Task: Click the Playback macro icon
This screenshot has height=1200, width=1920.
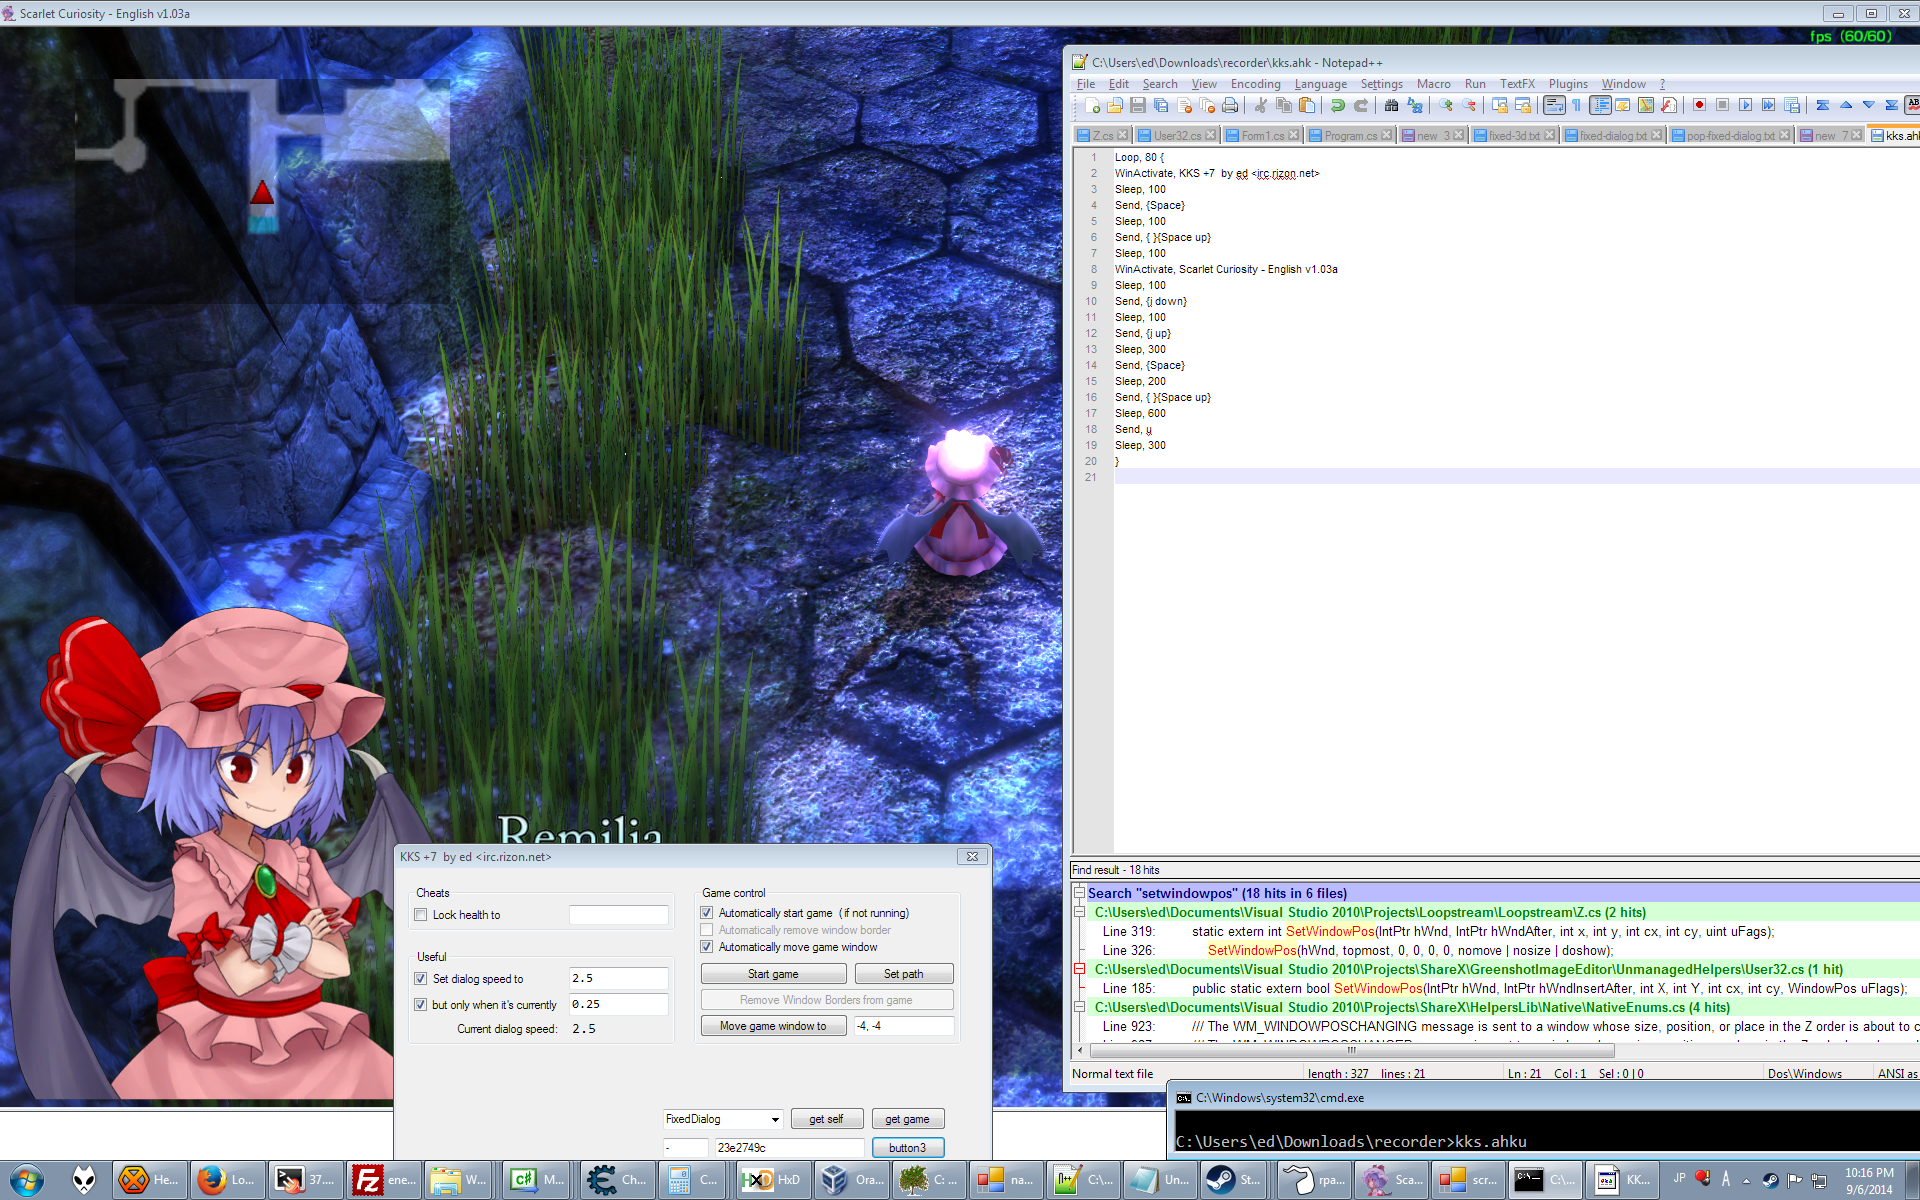Action: [1745, 105]
